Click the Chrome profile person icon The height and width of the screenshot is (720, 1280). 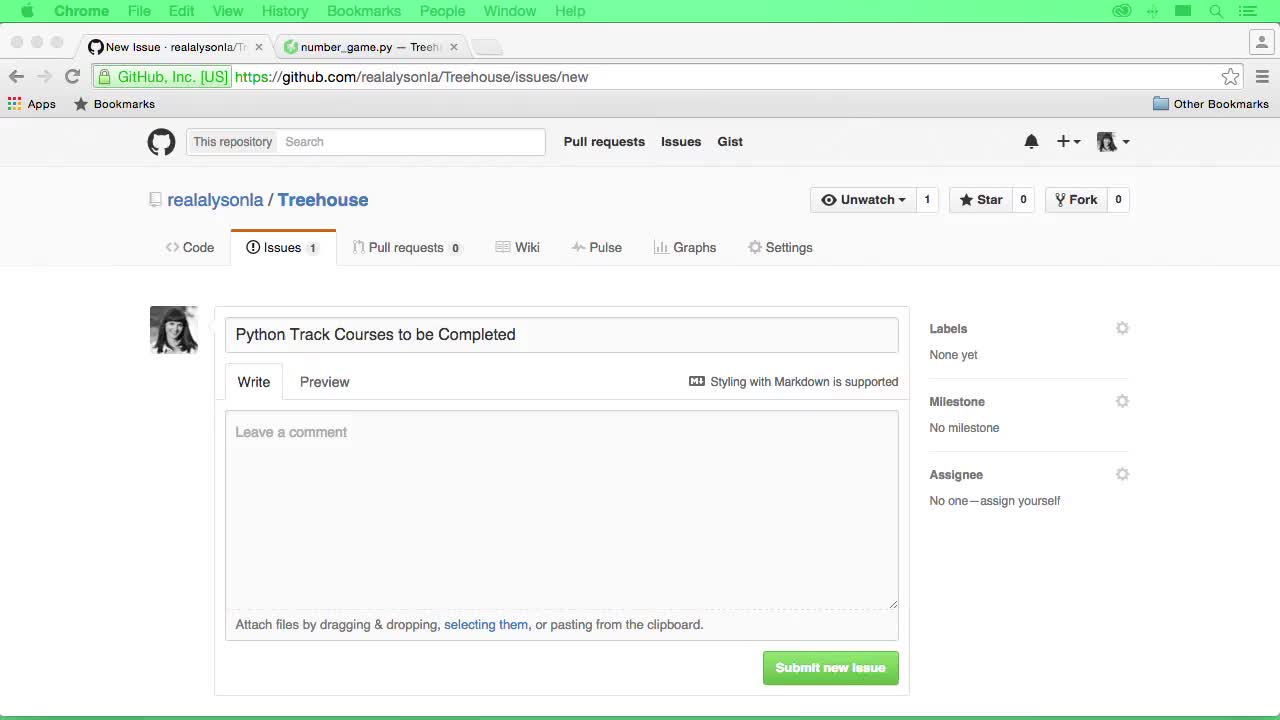click(x=1262, y=42)
